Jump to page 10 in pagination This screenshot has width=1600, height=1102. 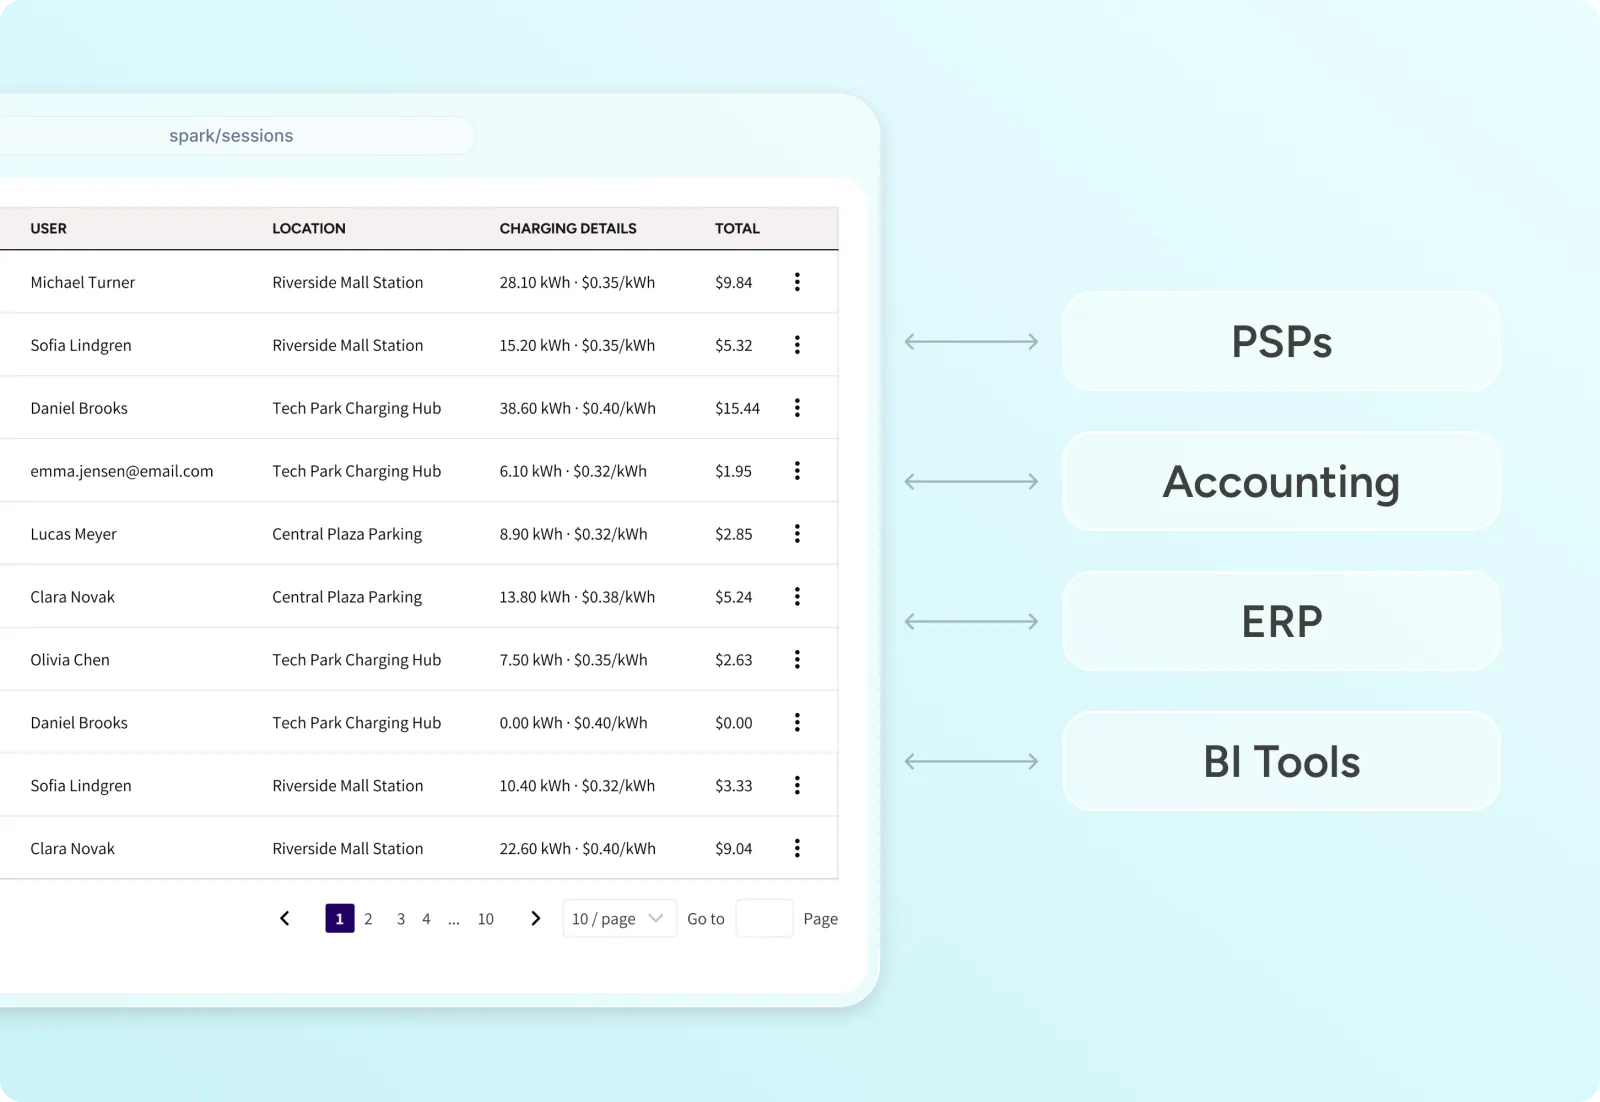485,919
